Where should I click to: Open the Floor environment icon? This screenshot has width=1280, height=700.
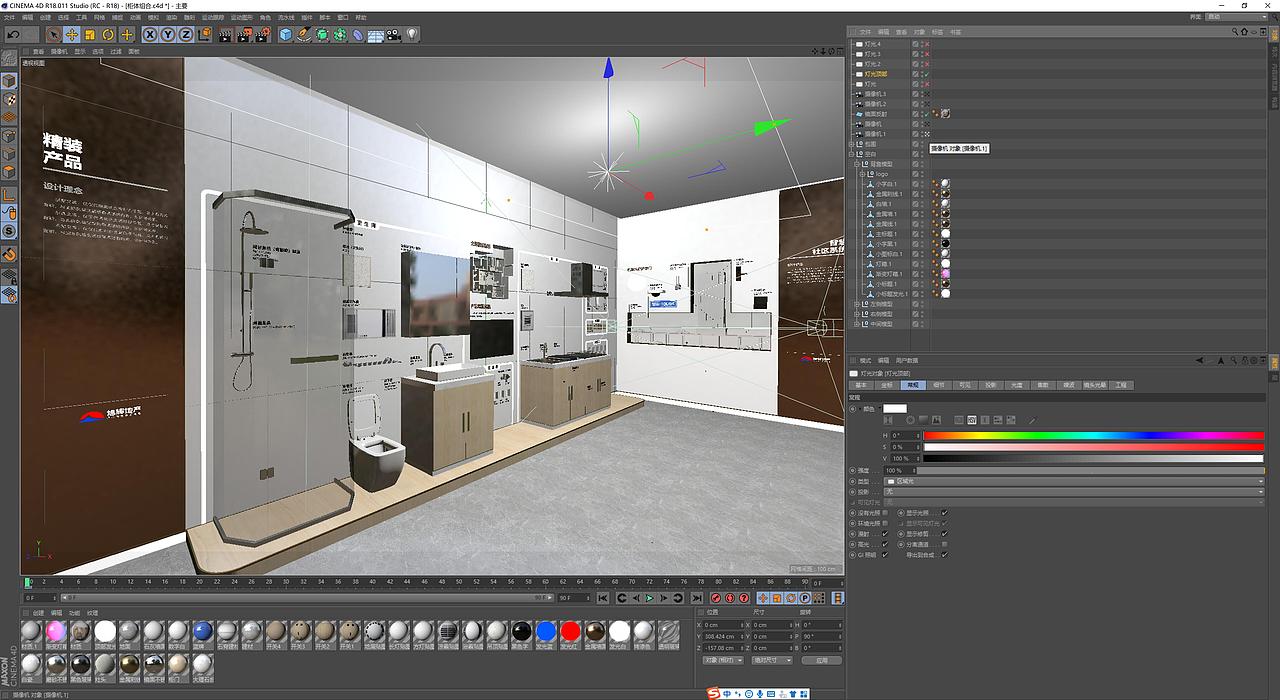(x=375, y=35)
